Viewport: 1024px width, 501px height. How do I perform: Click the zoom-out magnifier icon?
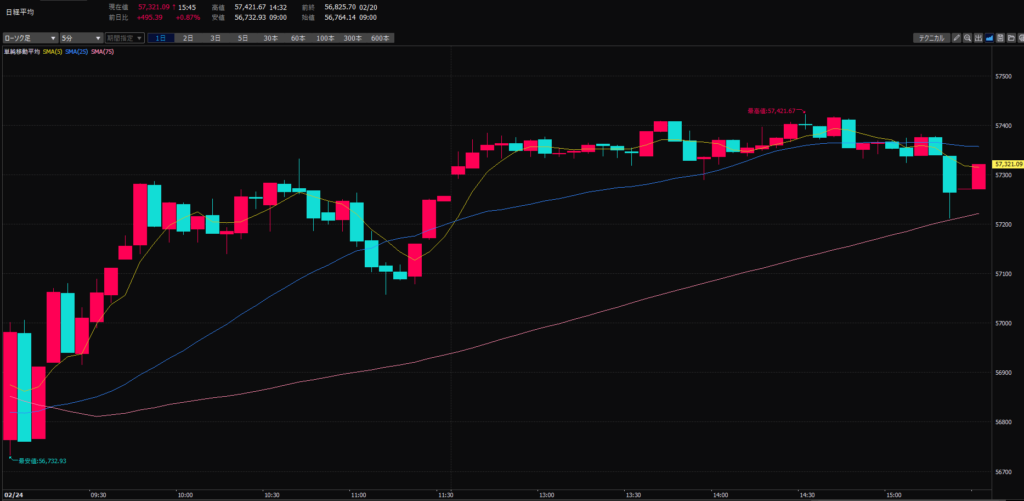point(967,38)
